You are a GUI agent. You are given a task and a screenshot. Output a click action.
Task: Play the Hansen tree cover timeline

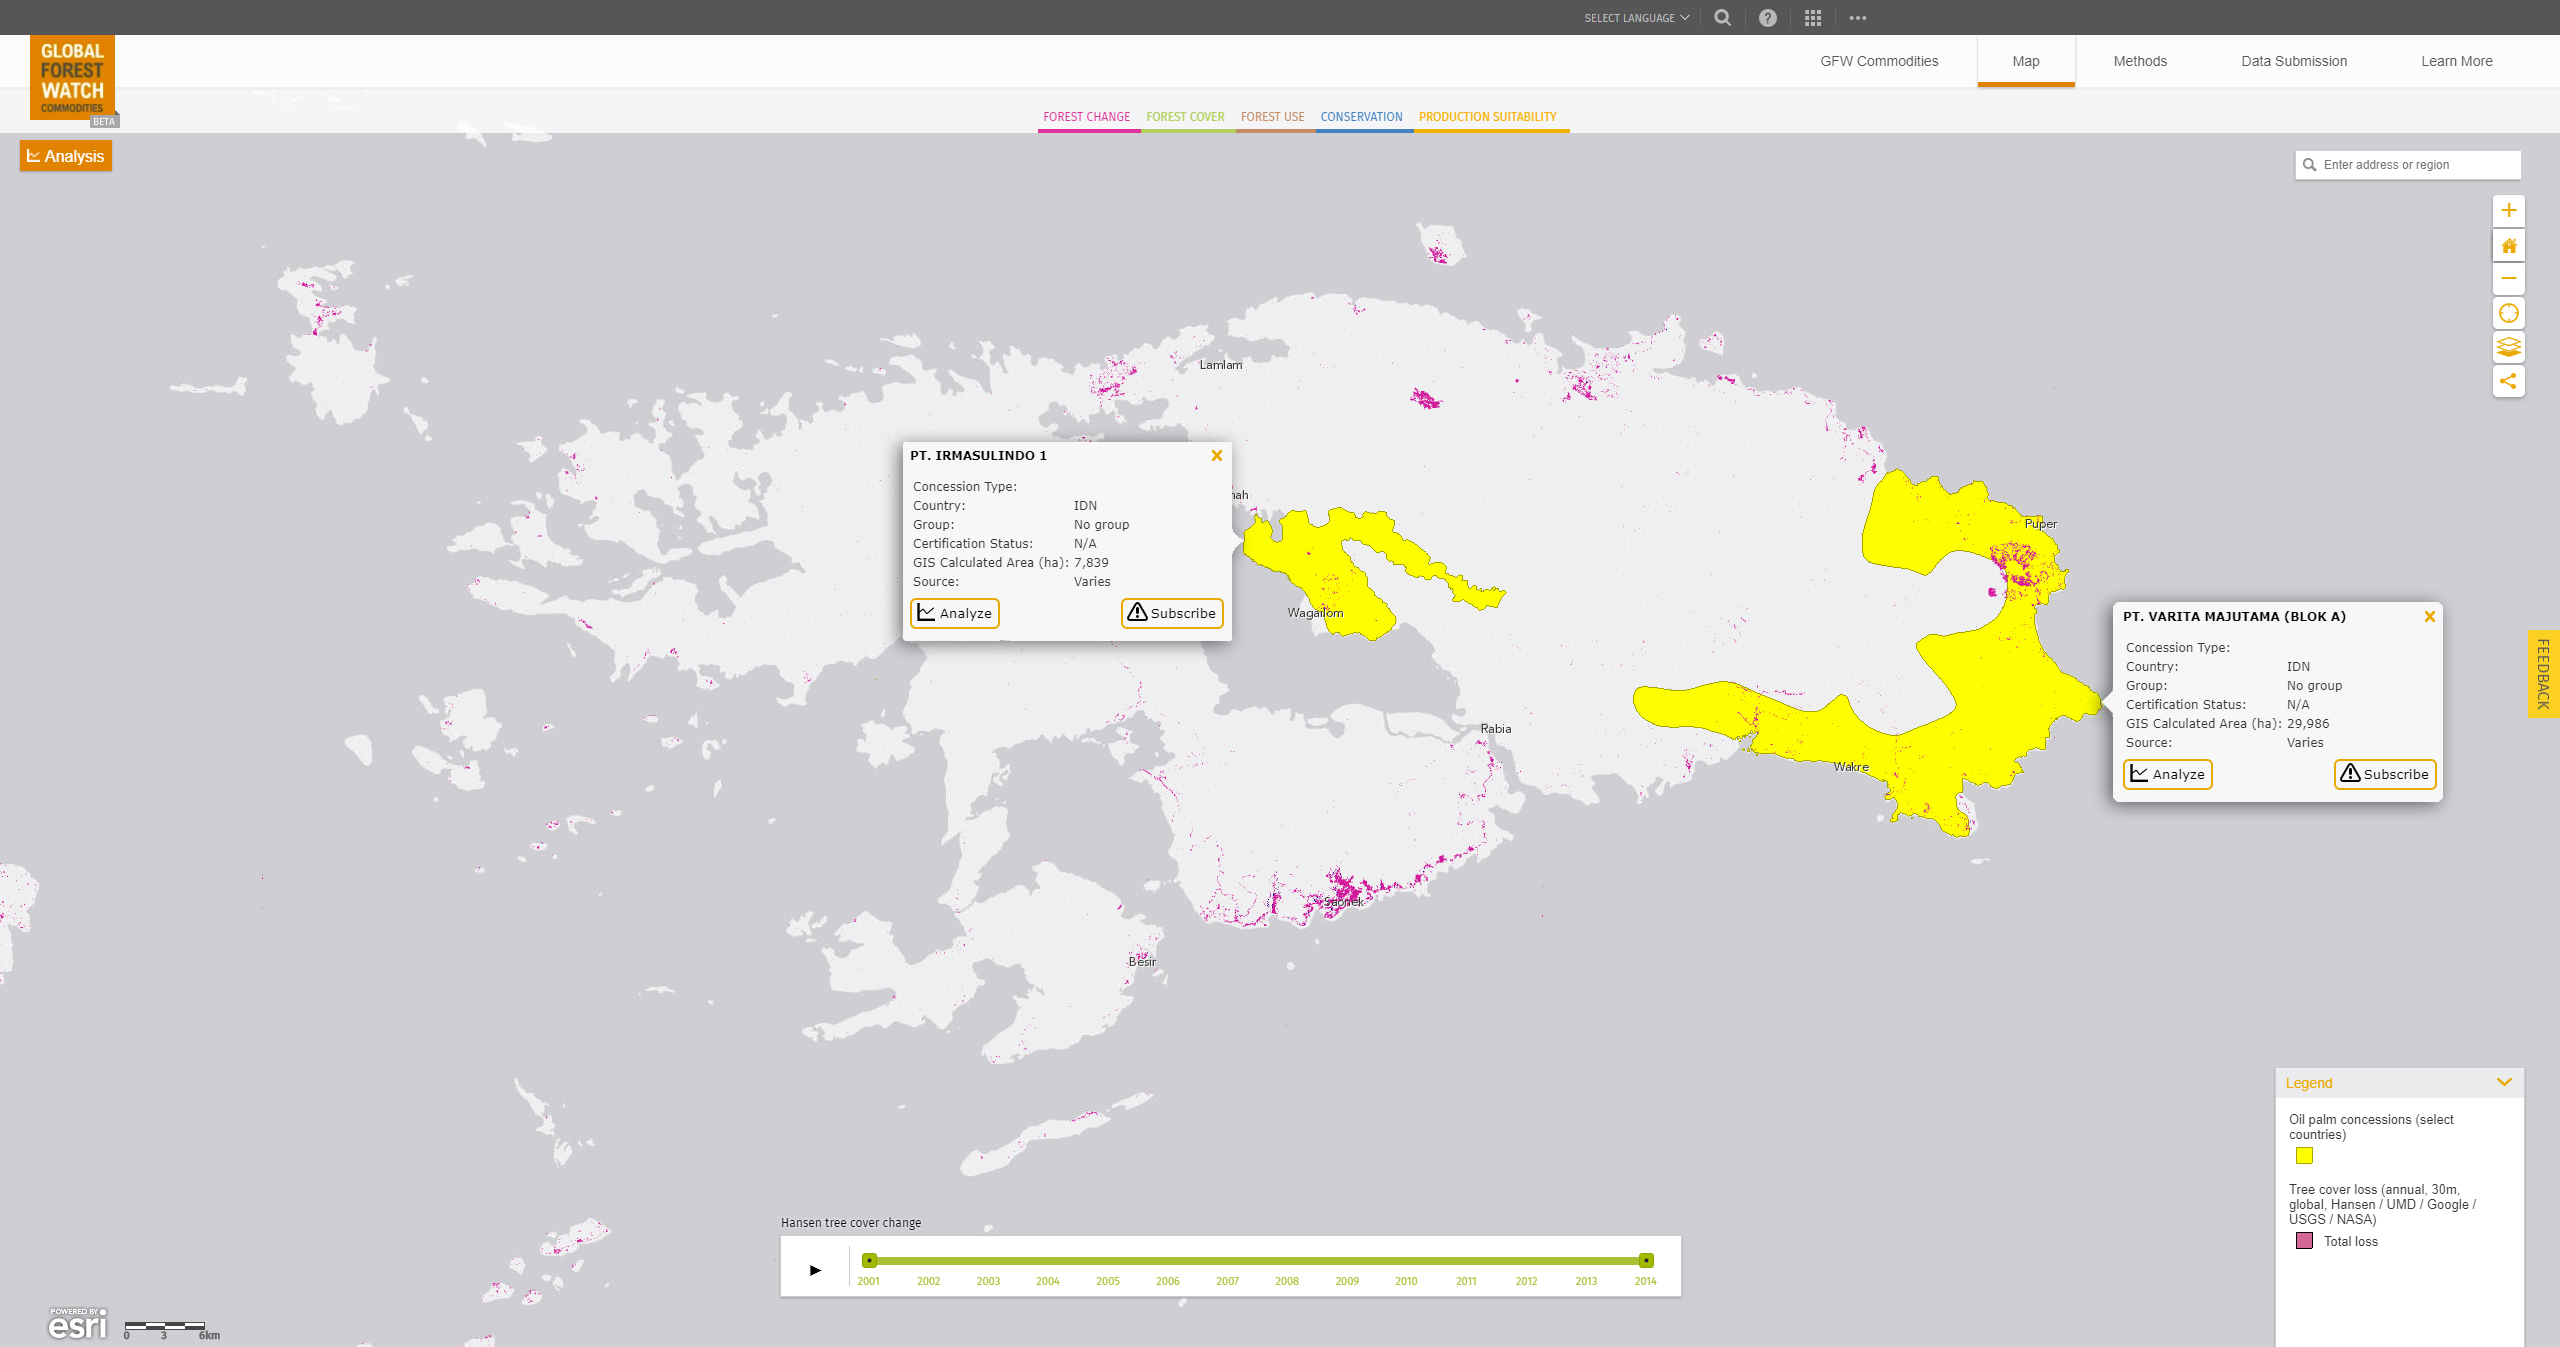tap(815, 1270)
